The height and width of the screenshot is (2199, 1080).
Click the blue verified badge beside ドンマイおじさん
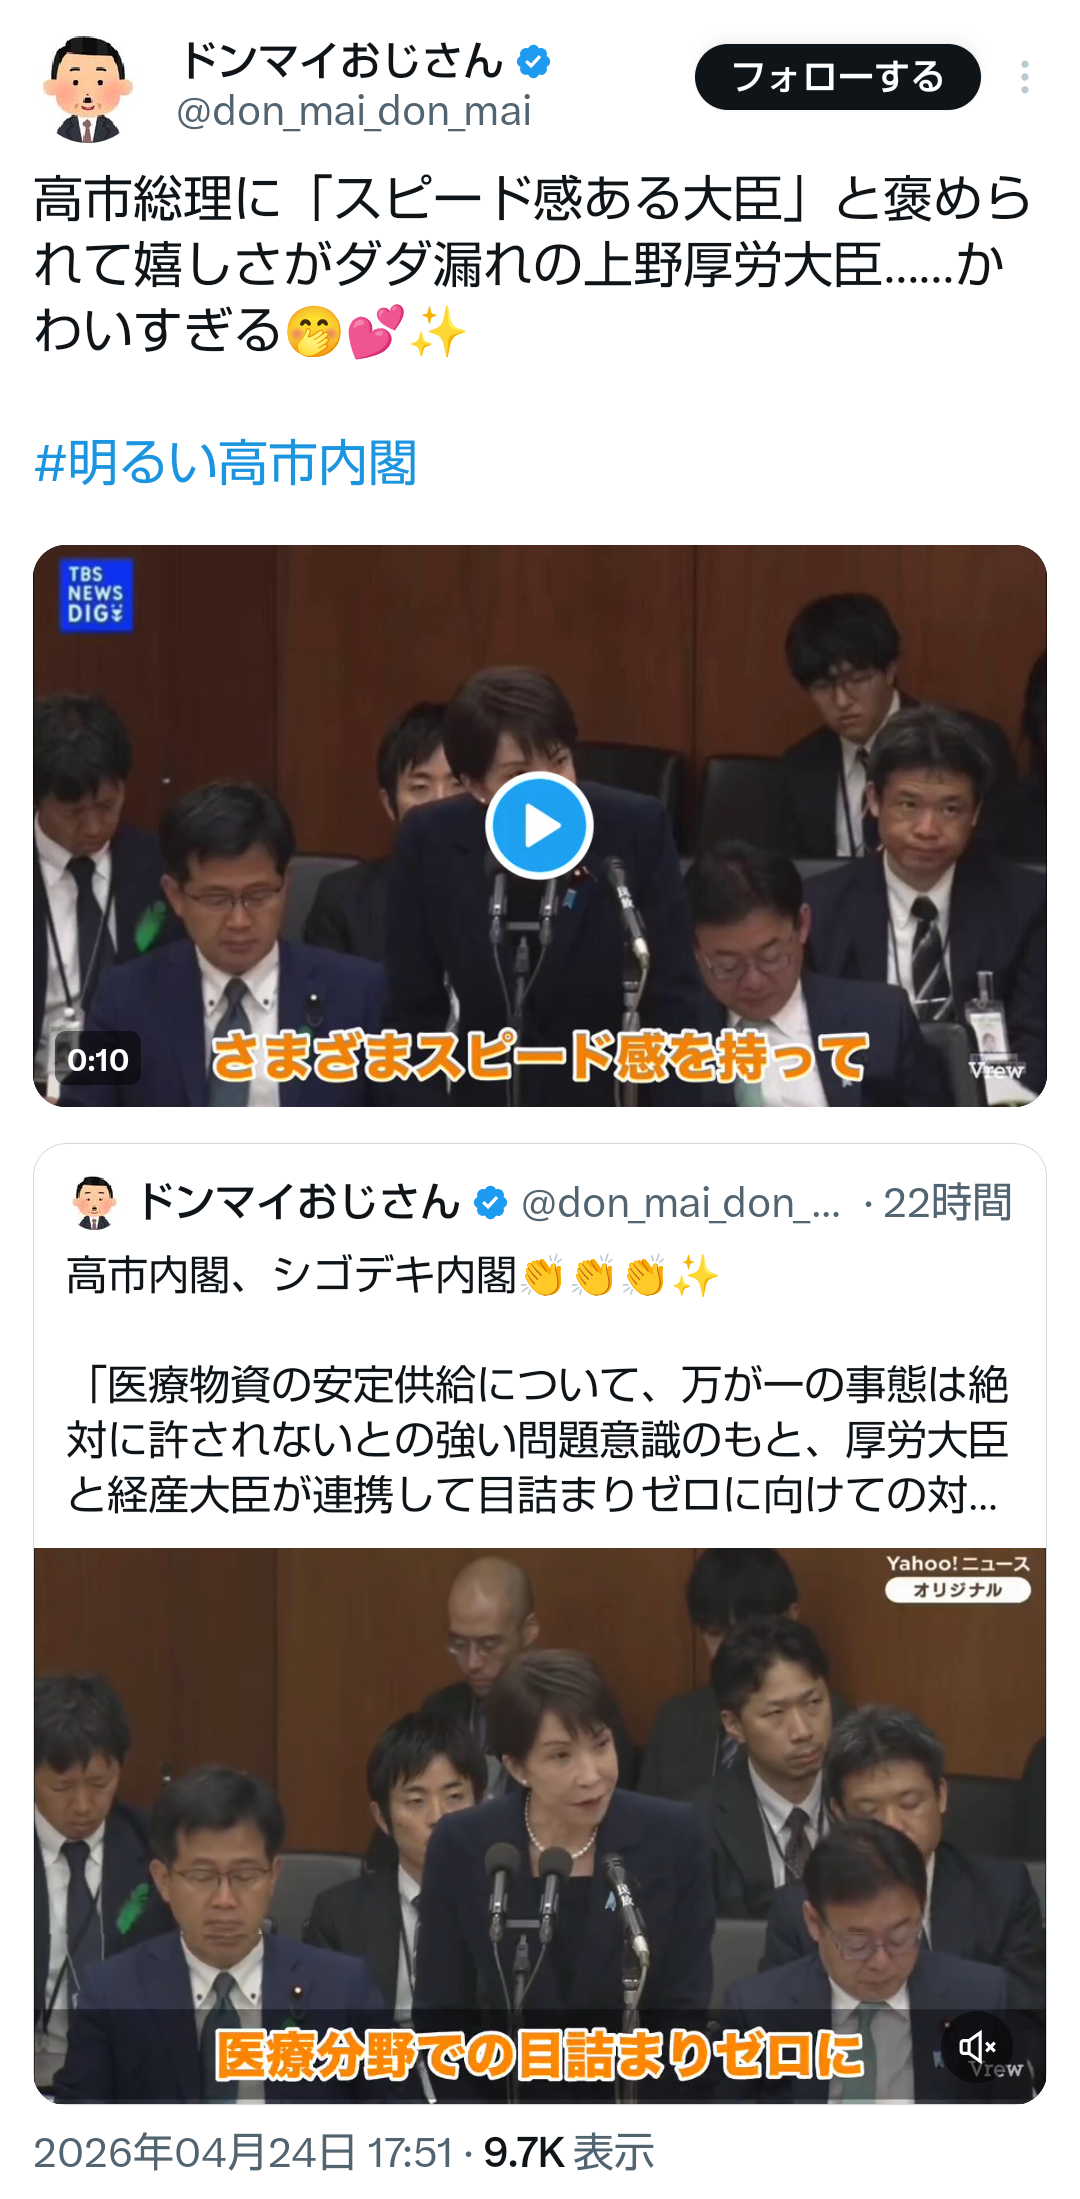click(x=533, y=62)
